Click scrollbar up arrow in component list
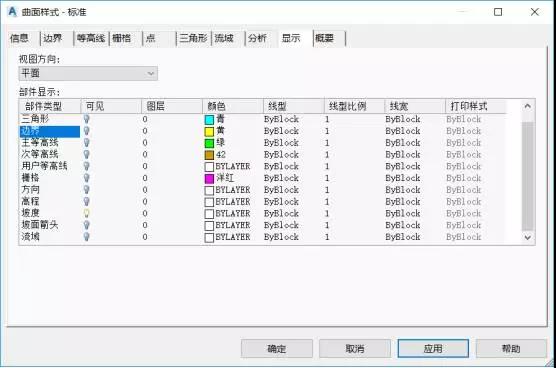Screen dimensions: 556x368 (x=528, y=106)
